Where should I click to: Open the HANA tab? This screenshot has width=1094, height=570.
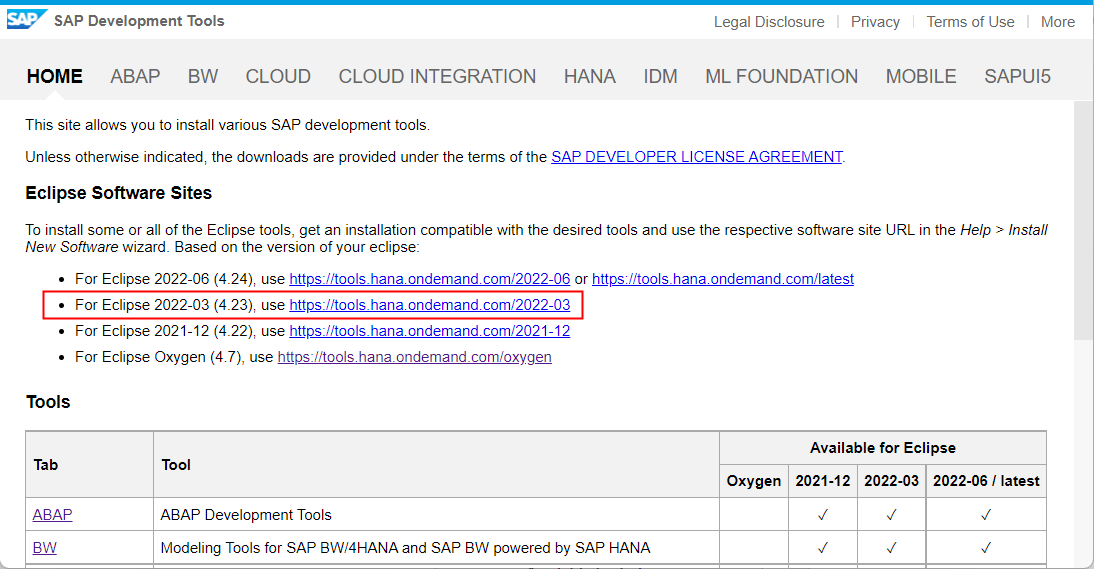590,76
